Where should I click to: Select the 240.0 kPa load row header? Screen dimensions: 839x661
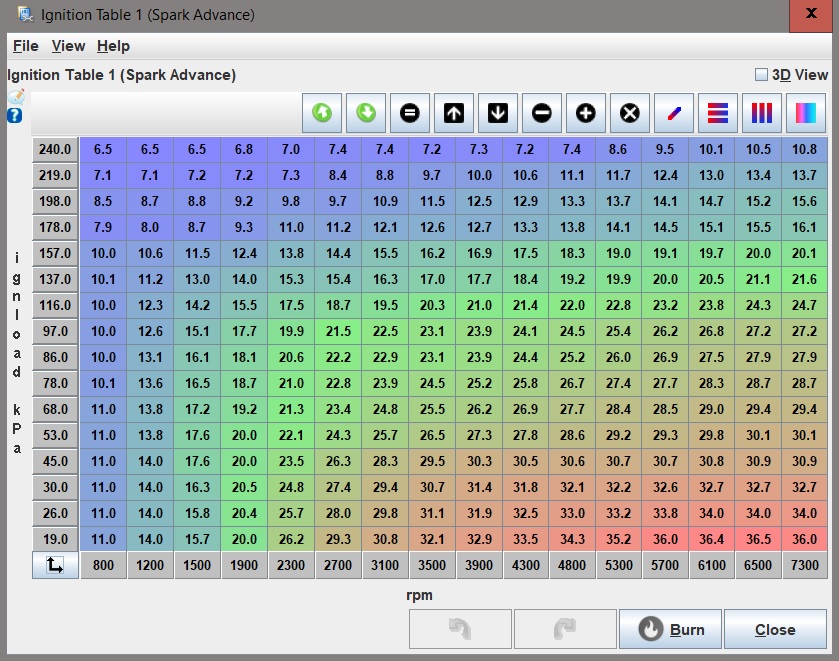pyautogui.click(x=55, y=150)
